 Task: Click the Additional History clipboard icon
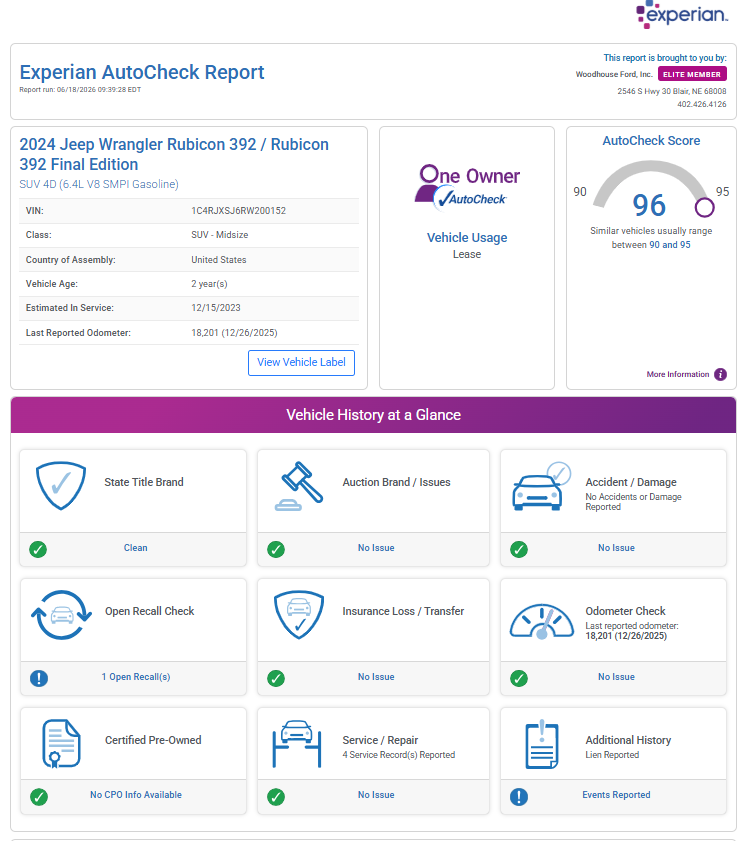point(542,744)
